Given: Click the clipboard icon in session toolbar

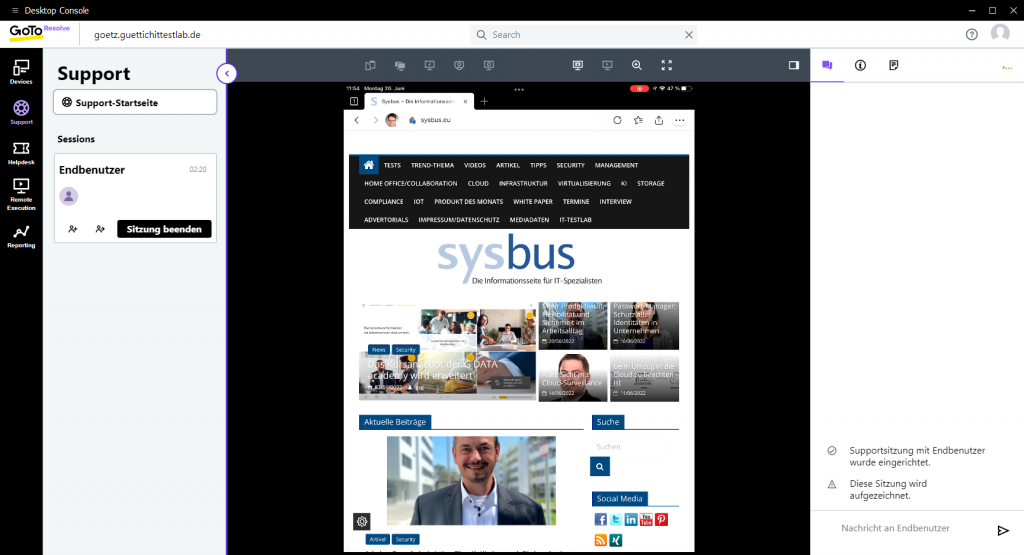Looking at the screenshot, I should pyautogui.click(x=369, y=65).
